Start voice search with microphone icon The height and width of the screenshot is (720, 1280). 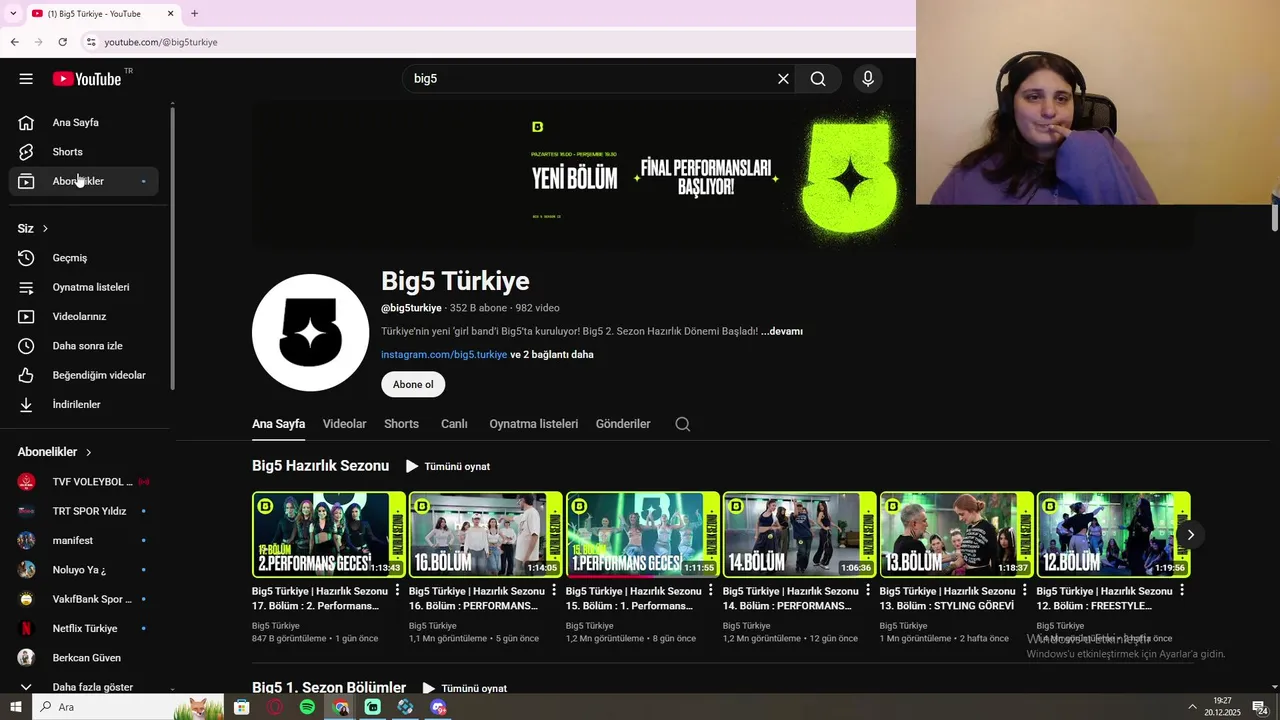[x=868, y=79]
